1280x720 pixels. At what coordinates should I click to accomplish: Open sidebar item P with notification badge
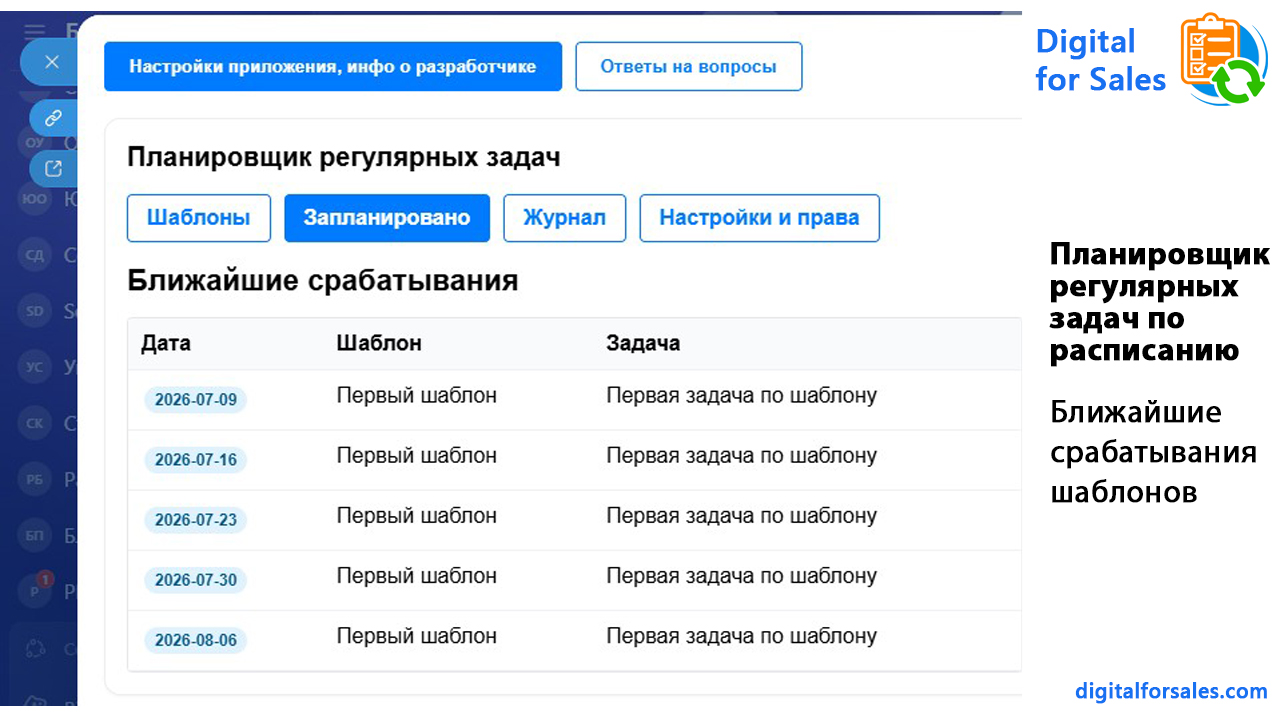coord(36,590)
